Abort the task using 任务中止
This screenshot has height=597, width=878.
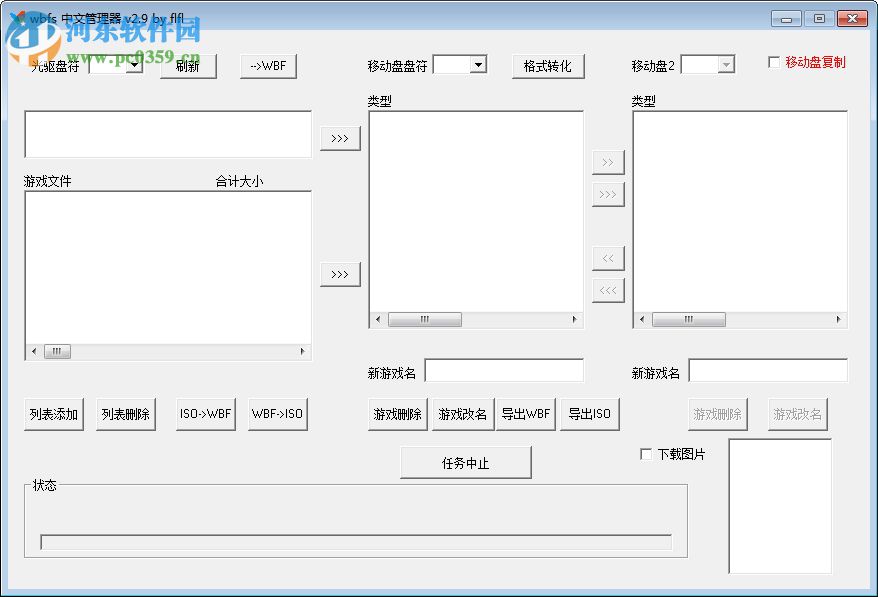466,461
